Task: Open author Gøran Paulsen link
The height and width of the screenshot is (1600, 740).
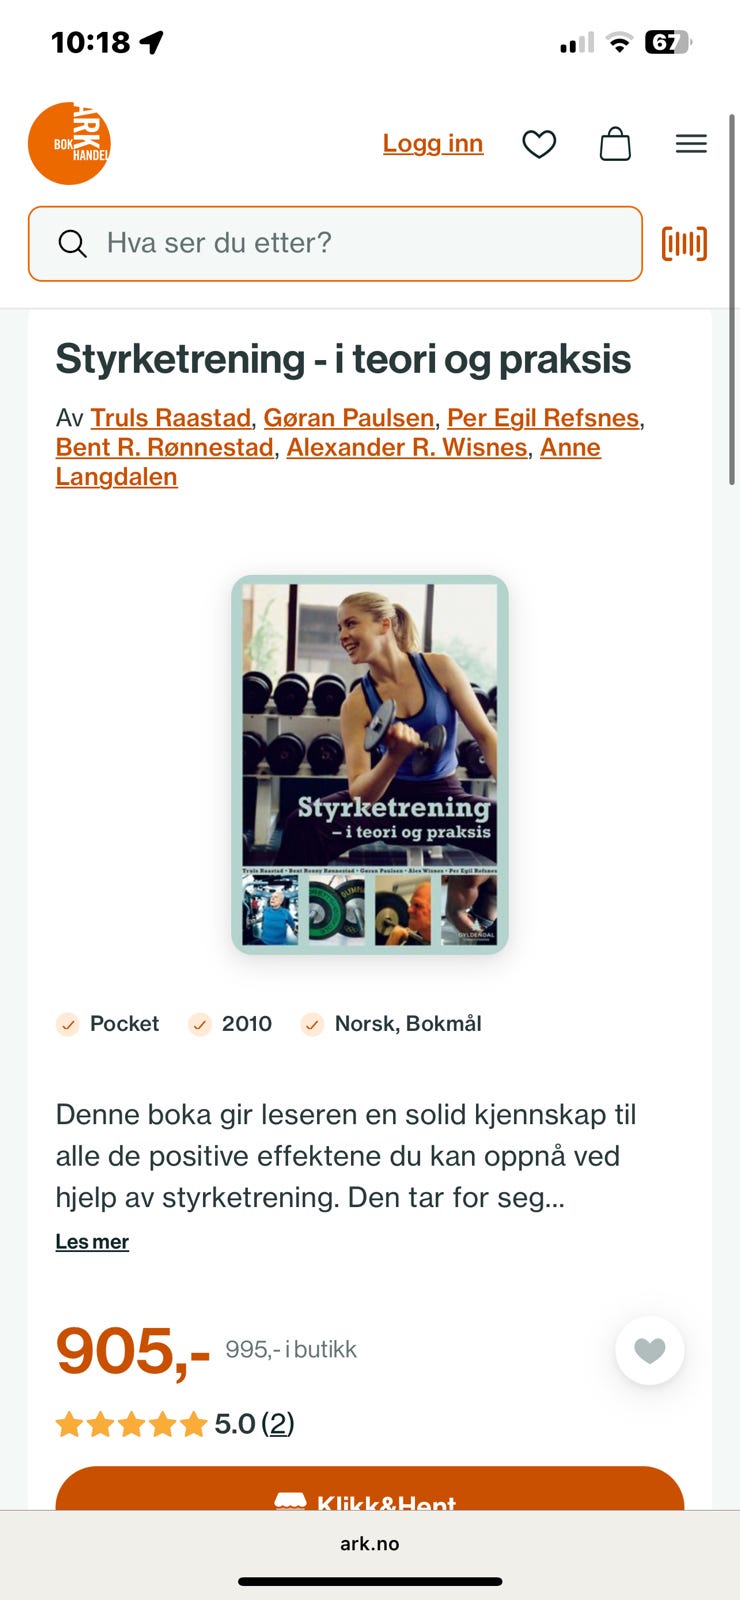Action: 349,417
